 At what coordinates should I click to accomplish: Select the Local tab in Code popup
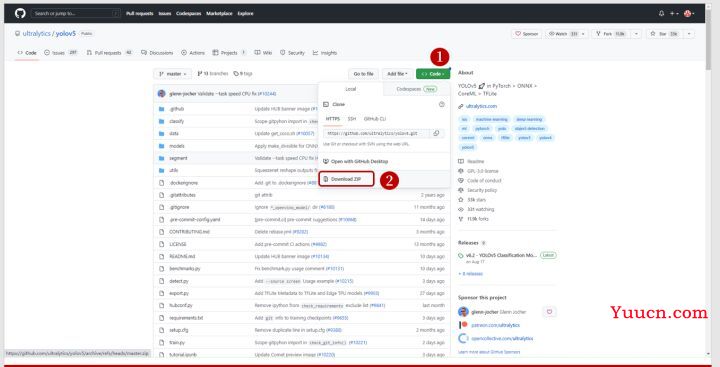(350, 89)
